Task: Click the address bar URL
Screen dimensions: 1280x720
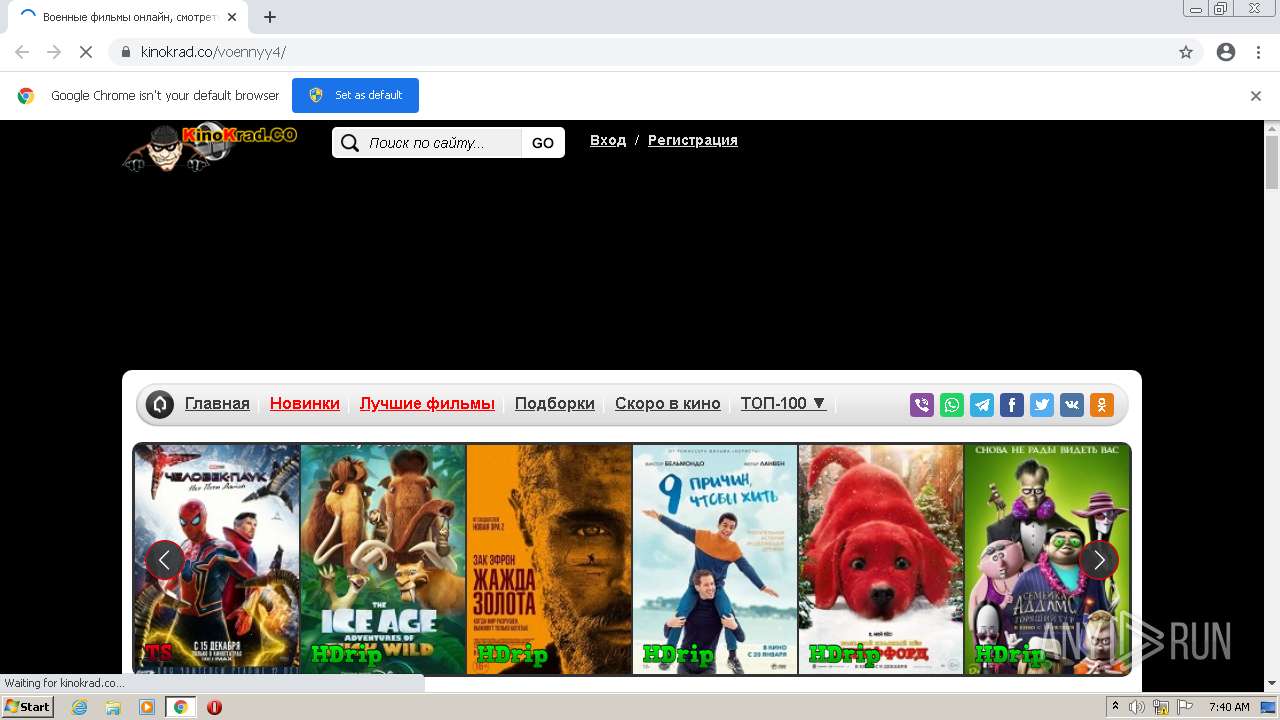Action: coord(213,52)
